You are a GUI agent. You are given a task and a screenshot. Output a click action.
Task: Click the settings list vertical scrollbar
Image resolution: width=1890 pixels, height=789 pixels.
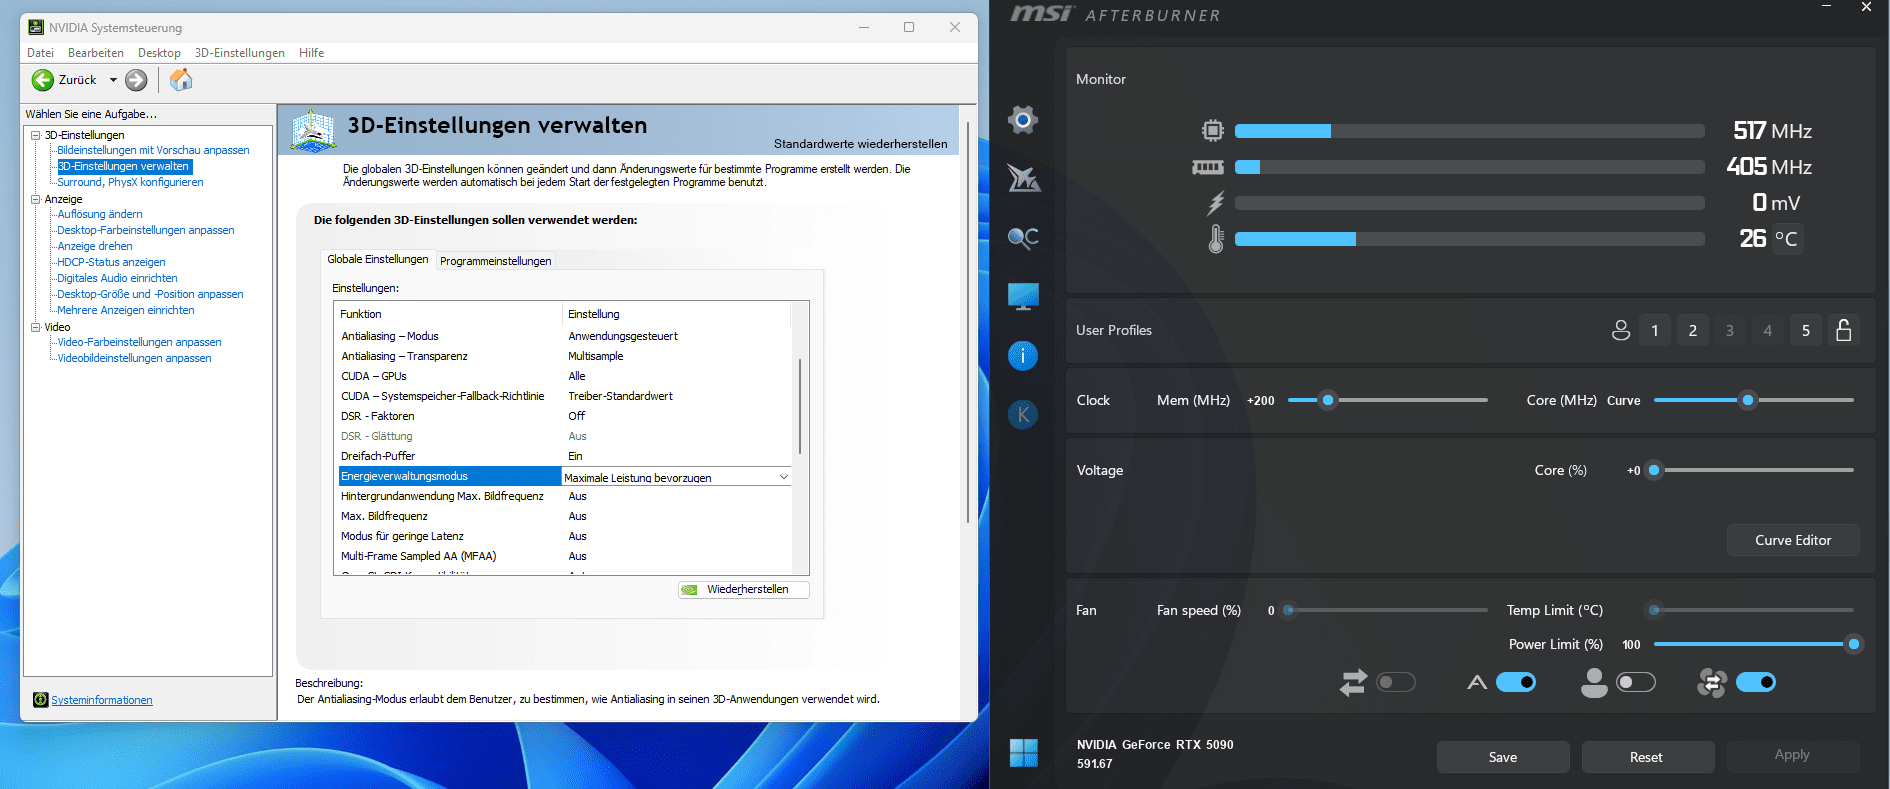800,407
